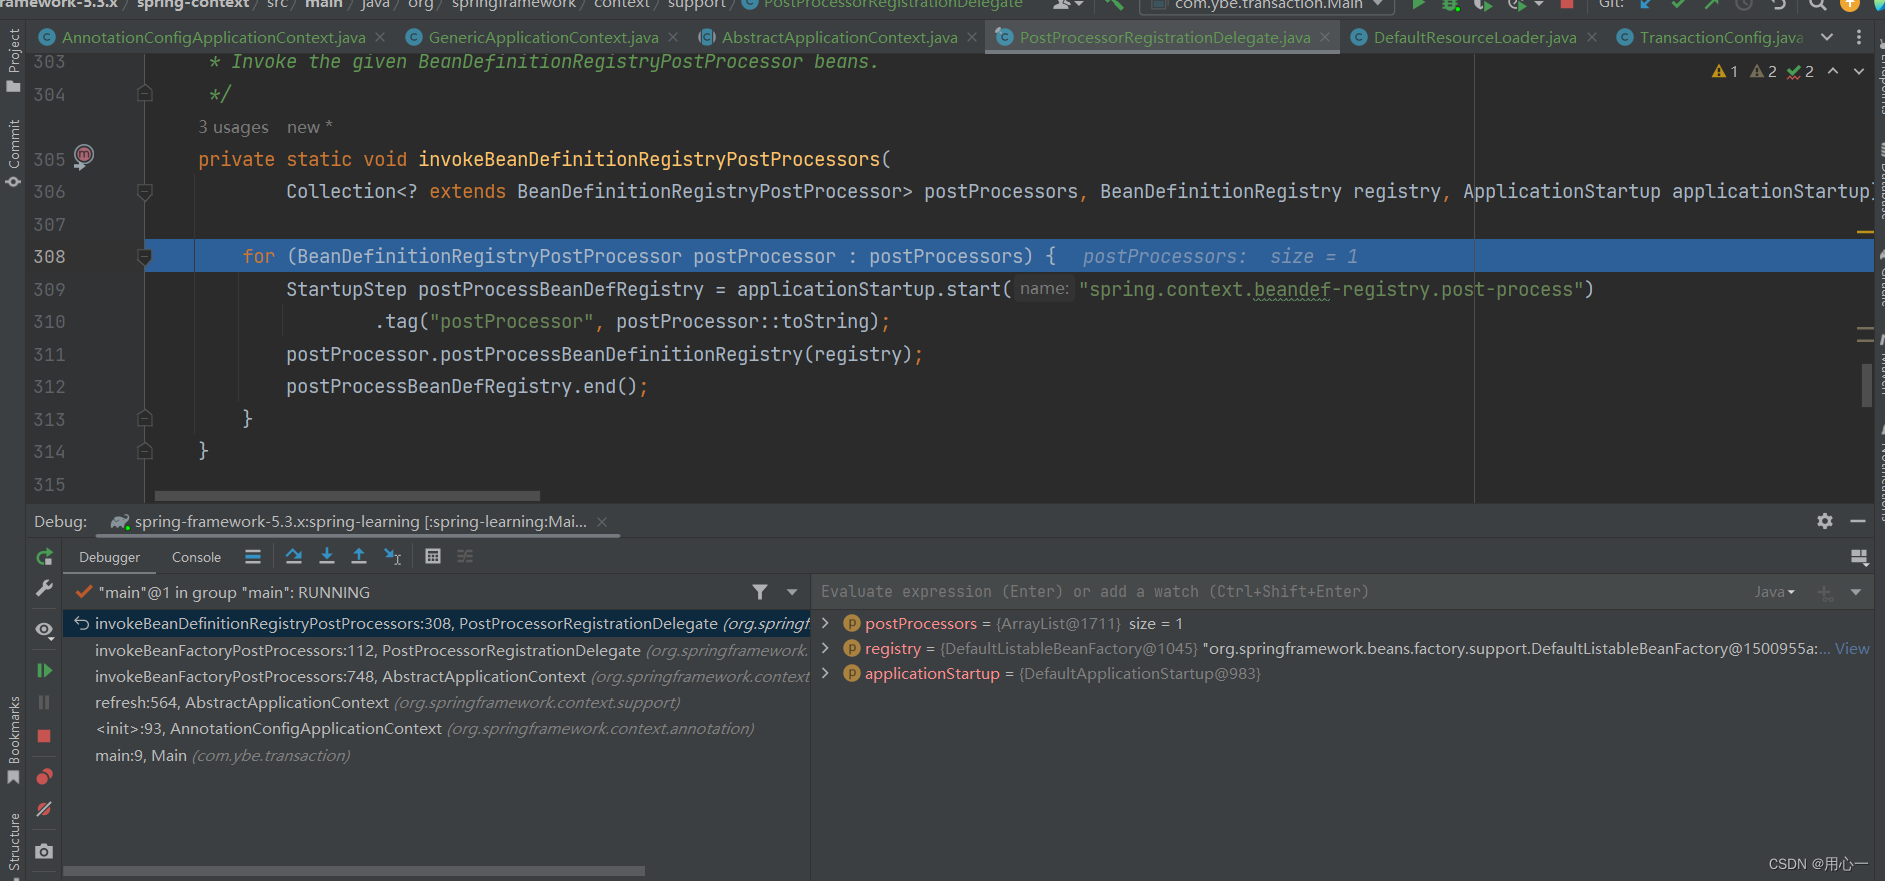Add a watch with the plus icon
This screenshot has width=1885, height=881.
(1825, 592)
